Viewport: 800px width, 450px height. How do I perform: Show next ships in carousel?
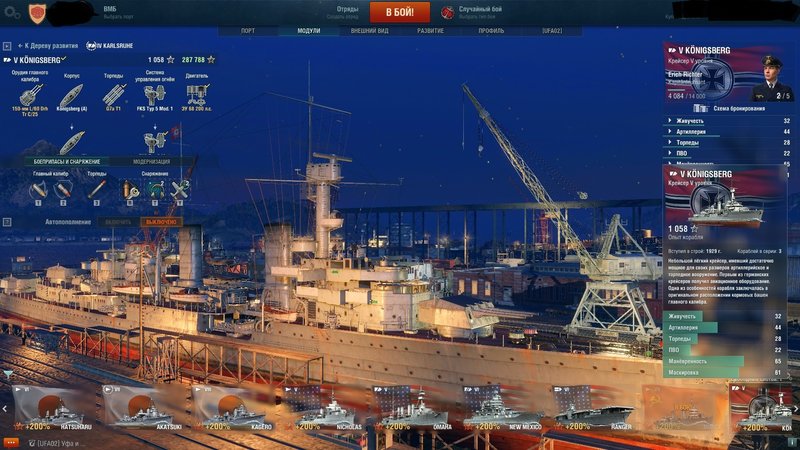(795, 409)
